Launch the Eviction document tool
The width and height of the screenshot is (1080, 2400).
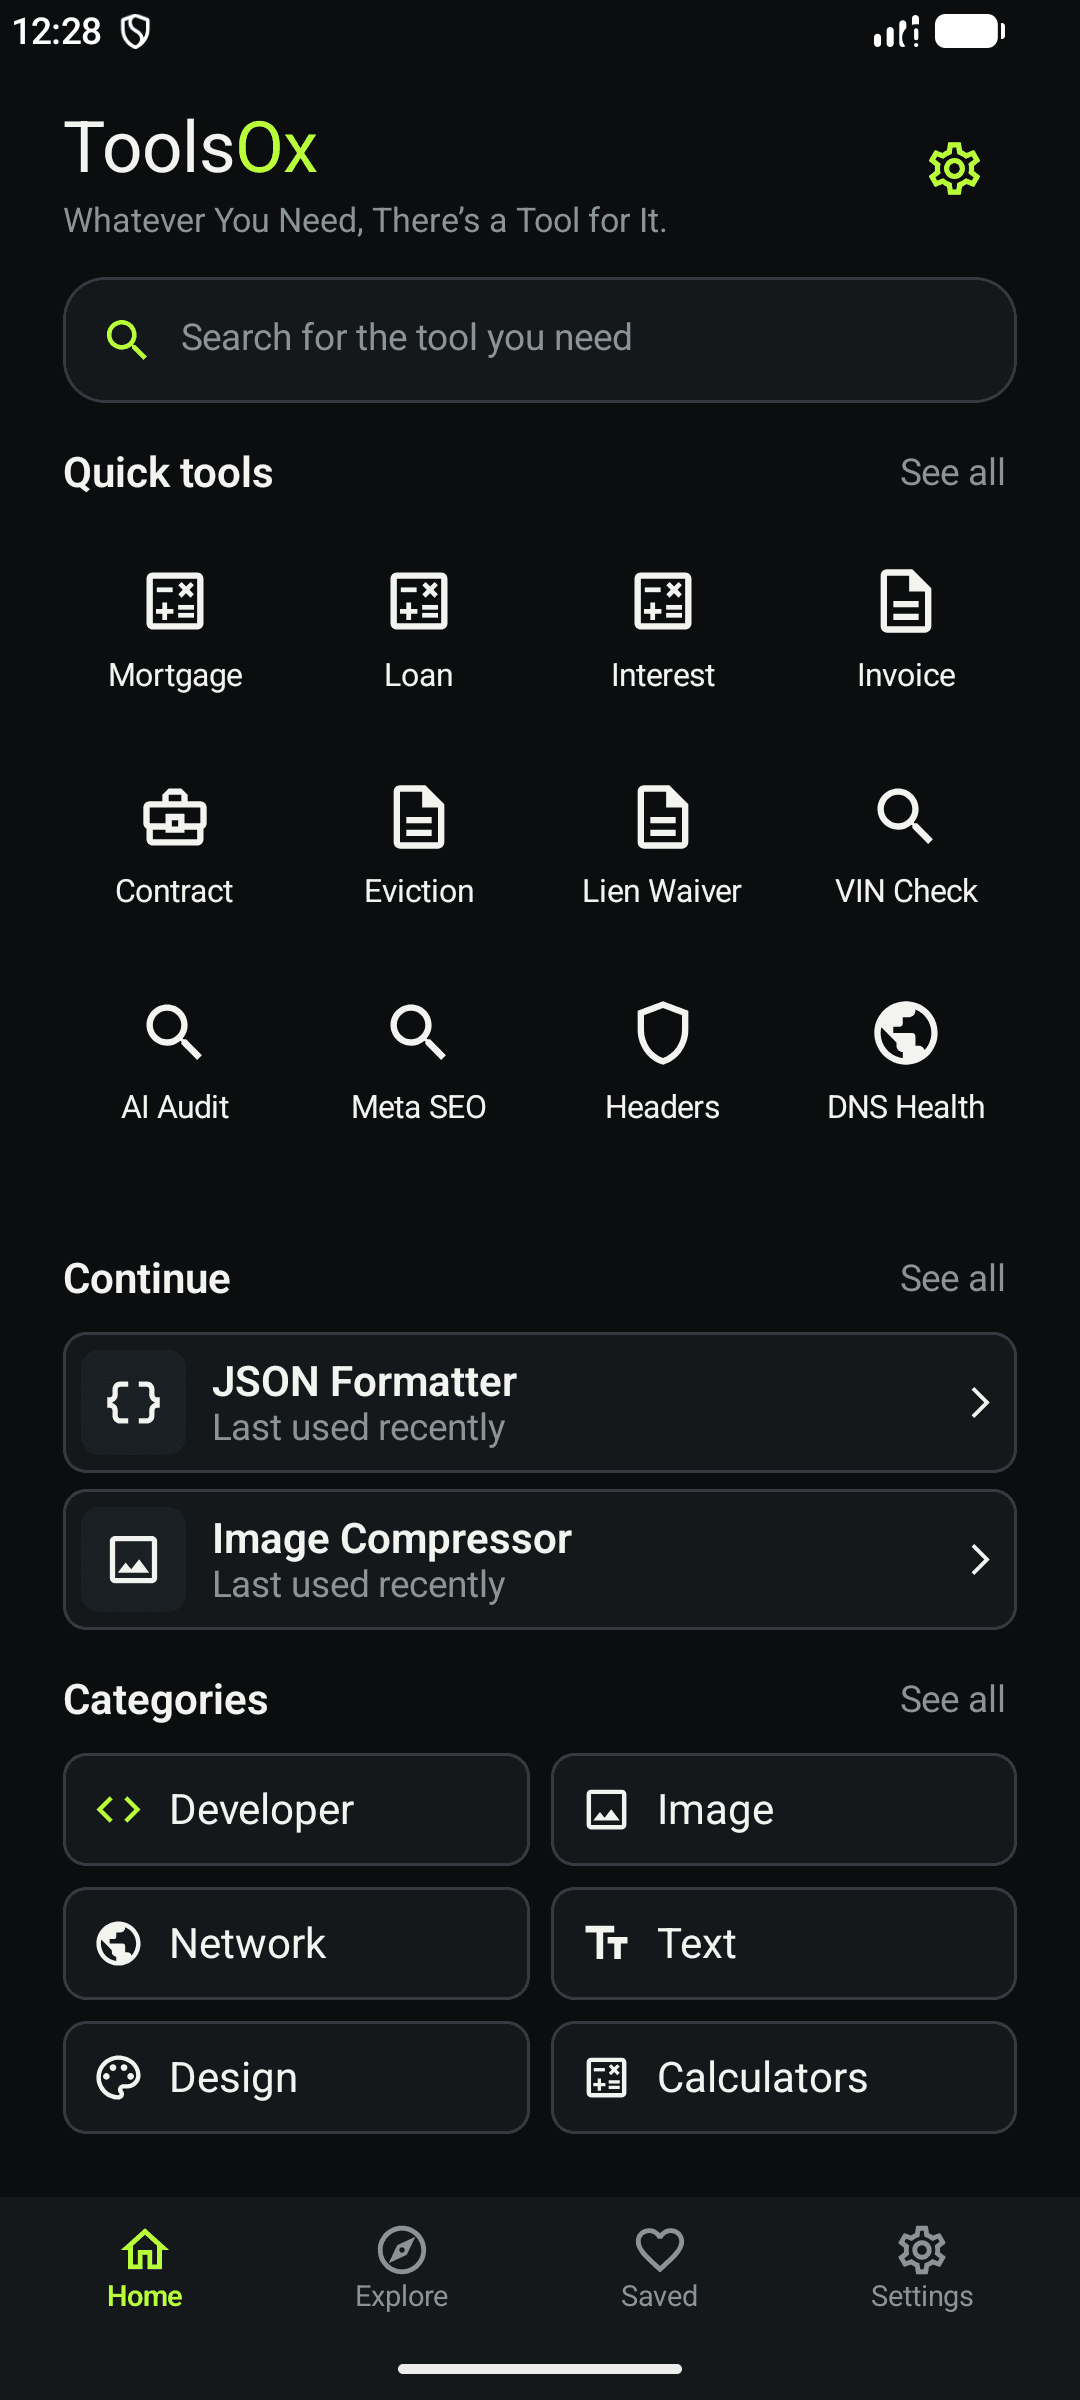coord(419,847)
